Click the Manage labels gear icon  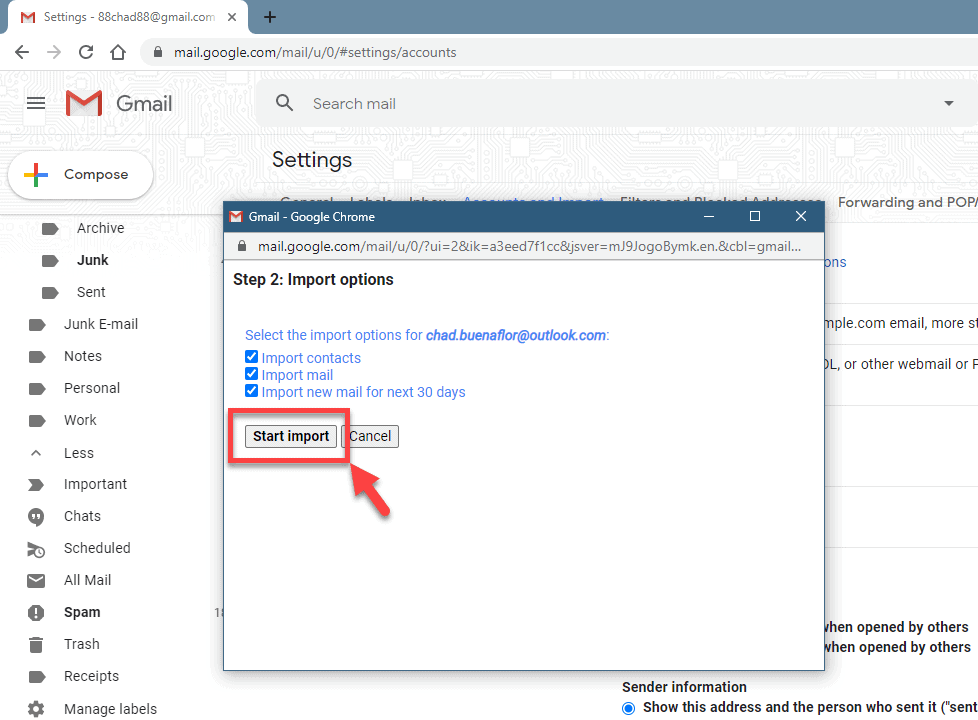[36, 709]
